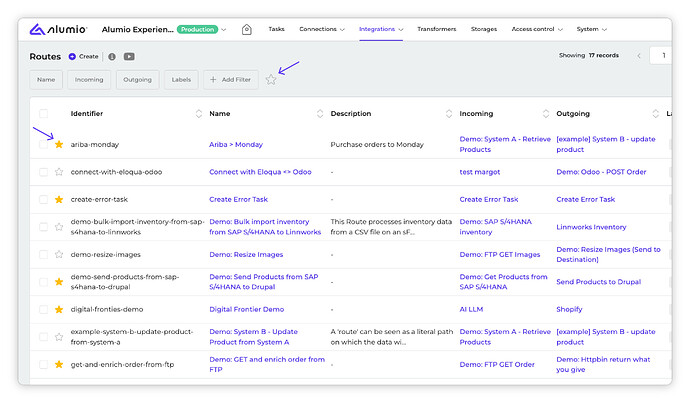Select the digital-fronties-demo row checkbox

pyautogui.click(x=44, y=309)
